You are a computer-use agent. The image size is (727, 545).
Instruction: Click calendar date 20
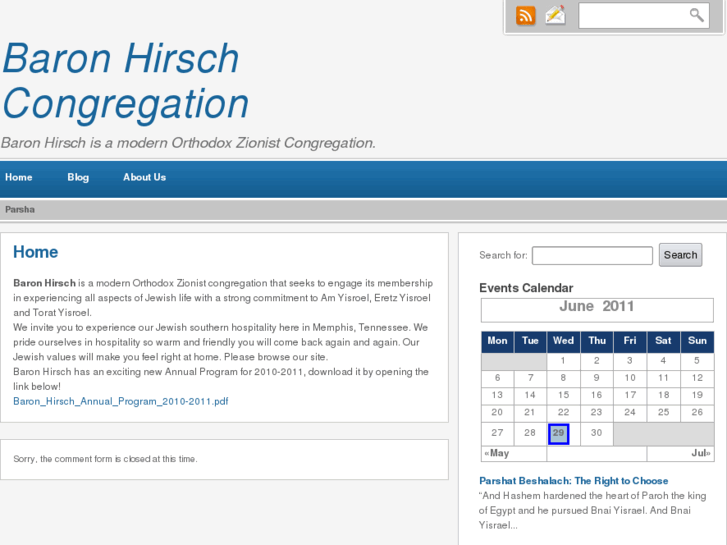tap(497, 412)
